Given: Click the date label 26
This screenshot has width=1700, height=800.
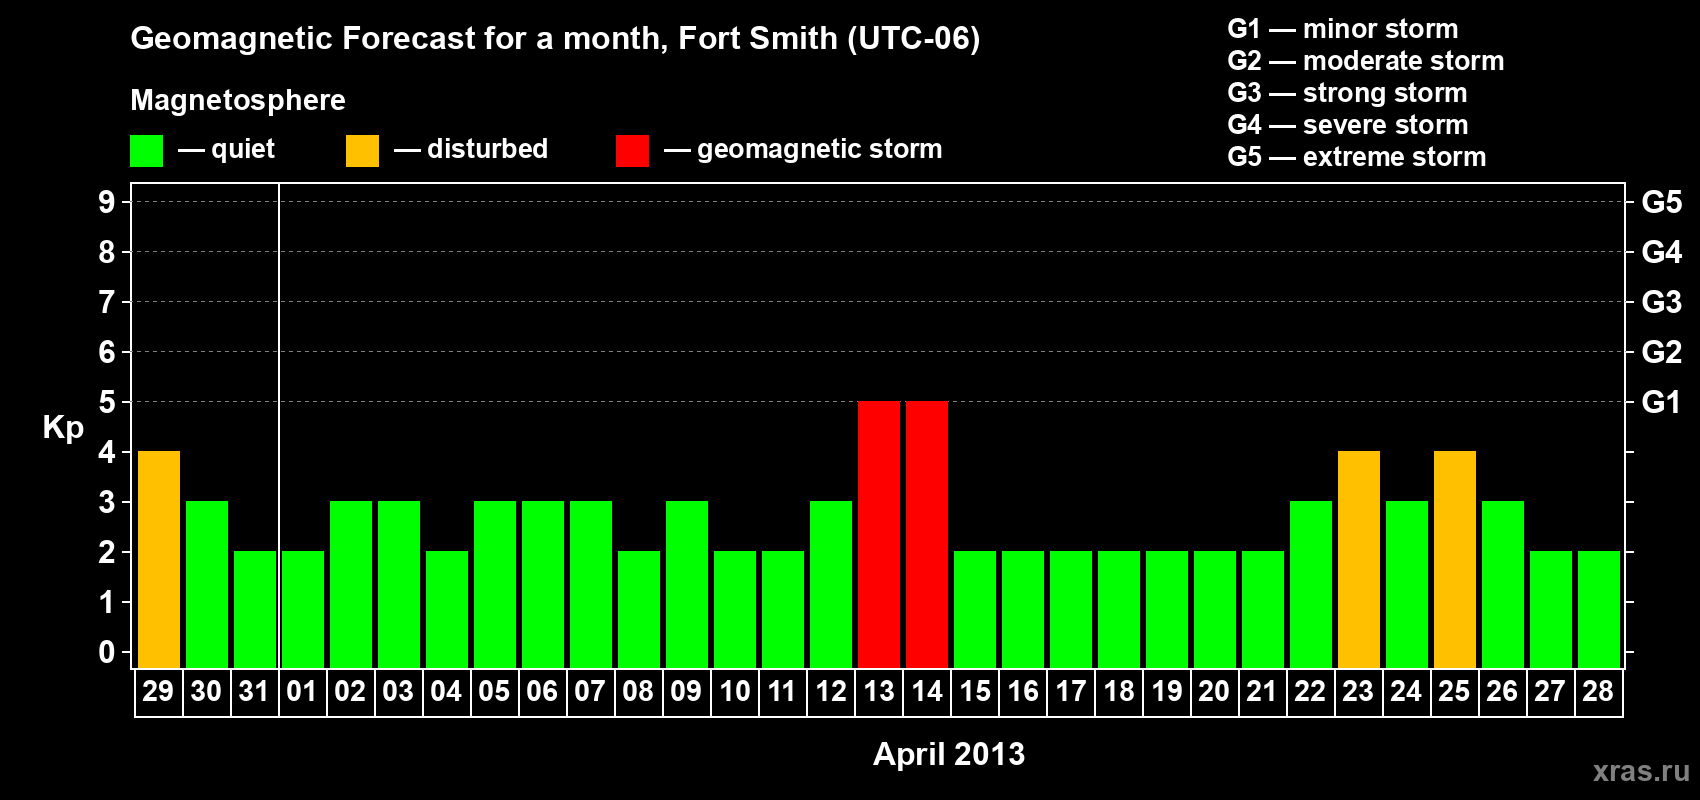Looking at the screenshot, I should point(1502,691).
